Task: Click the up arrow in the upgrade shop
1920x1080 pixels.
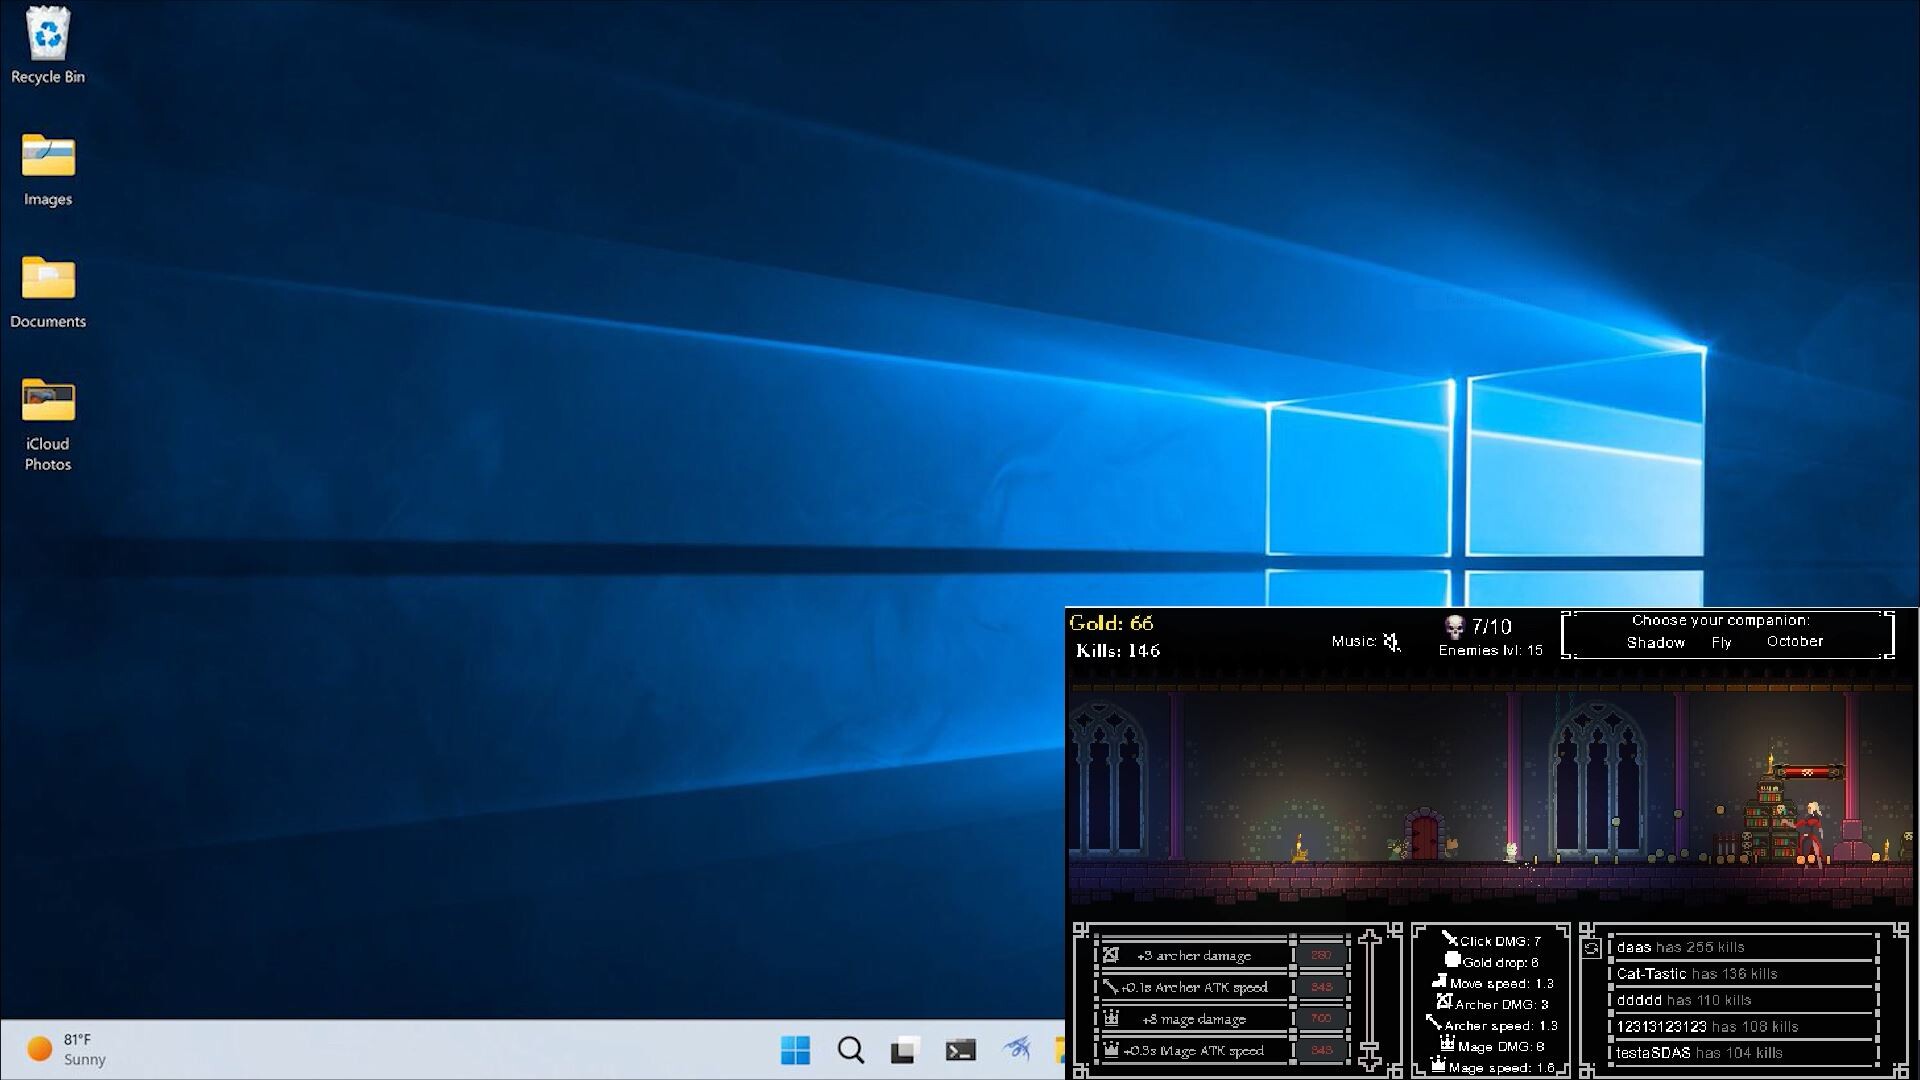Action: (x=1369, y=939)
